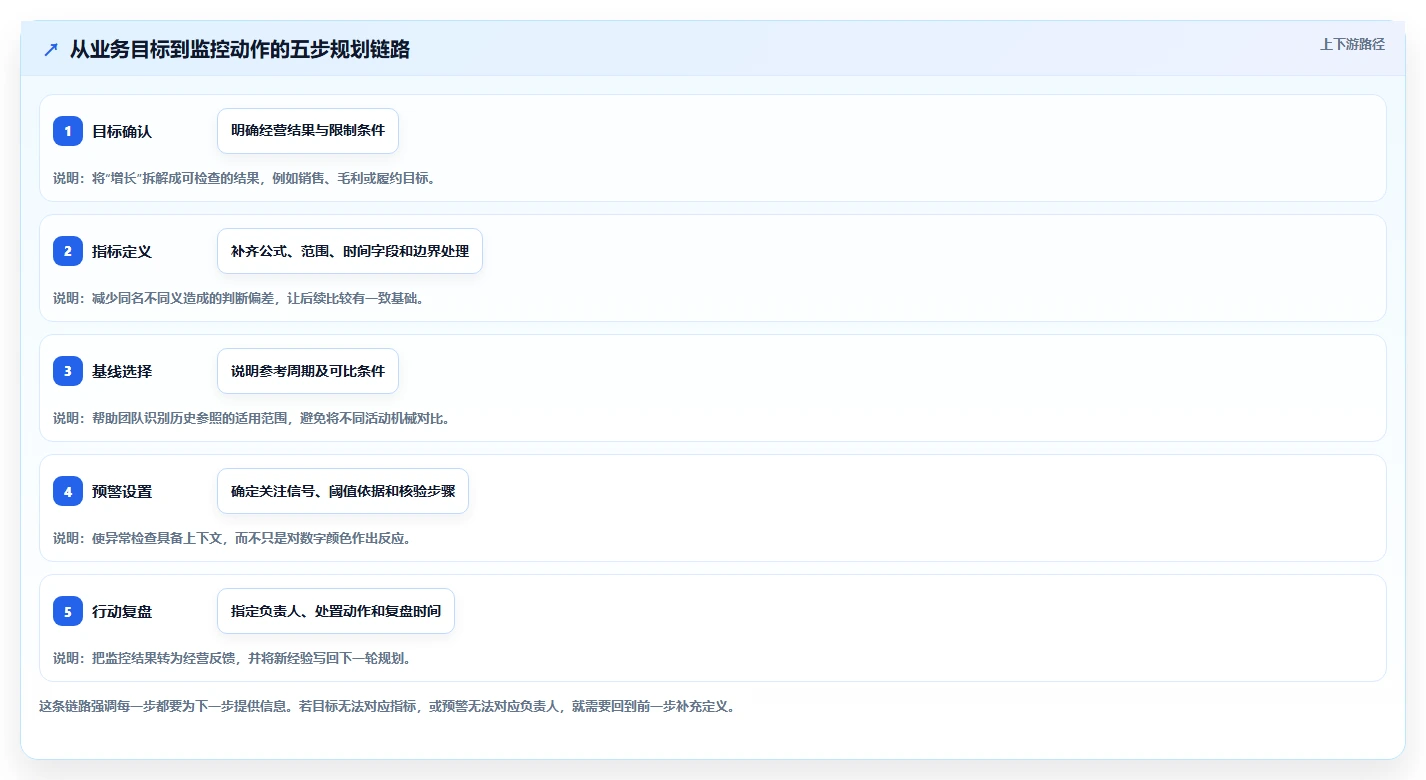
Task: Click the panel heading 从业务目标到监控动作的五步规划链路
Action: (240, 49)
